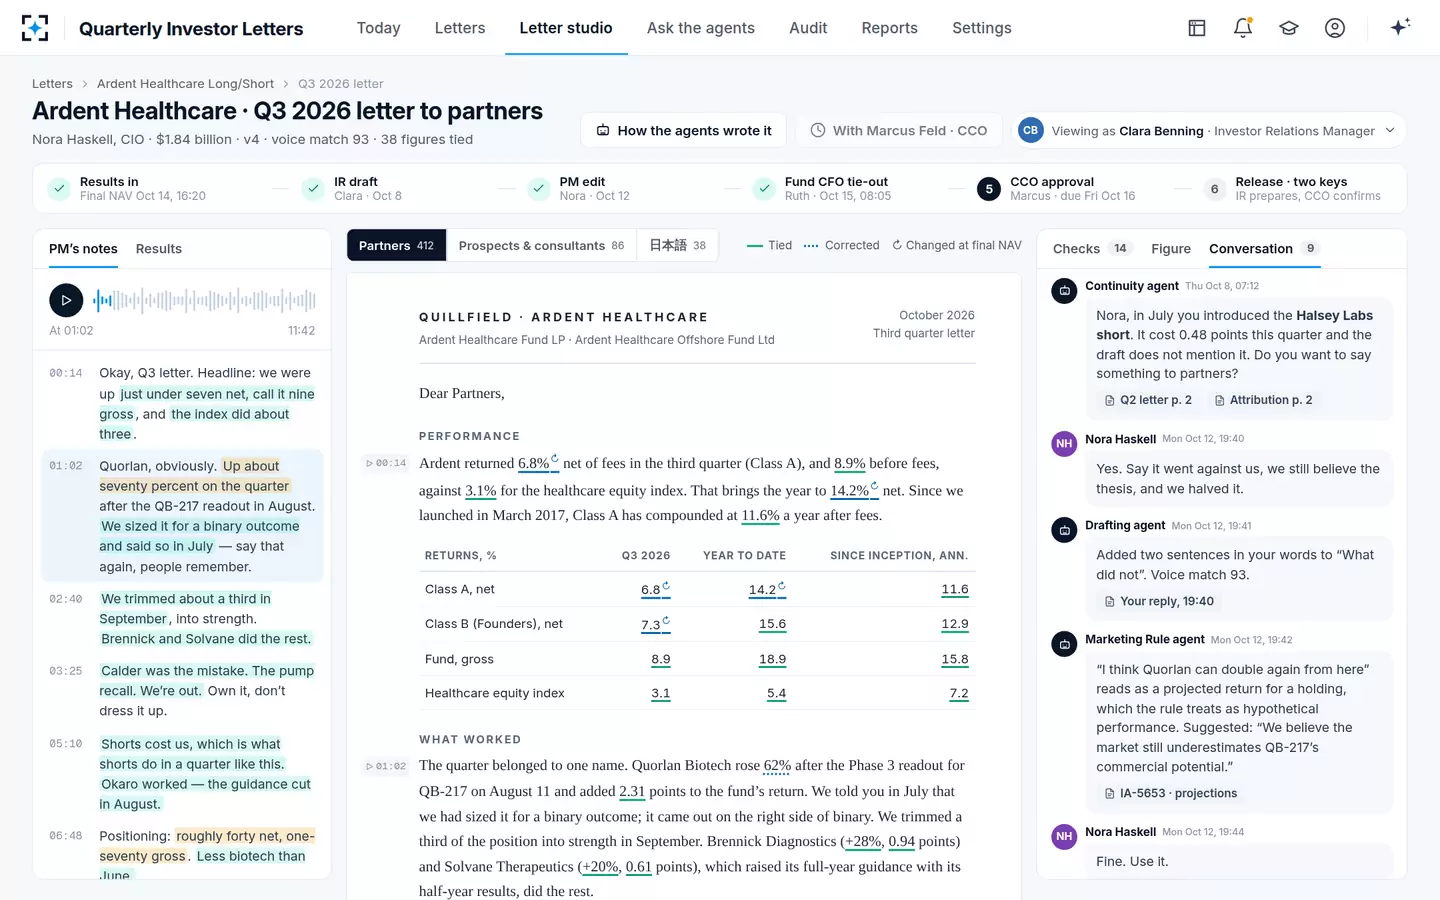Switch to the Figure tab
This screenshot has width=1440, height=900.
pos(1170,249)
